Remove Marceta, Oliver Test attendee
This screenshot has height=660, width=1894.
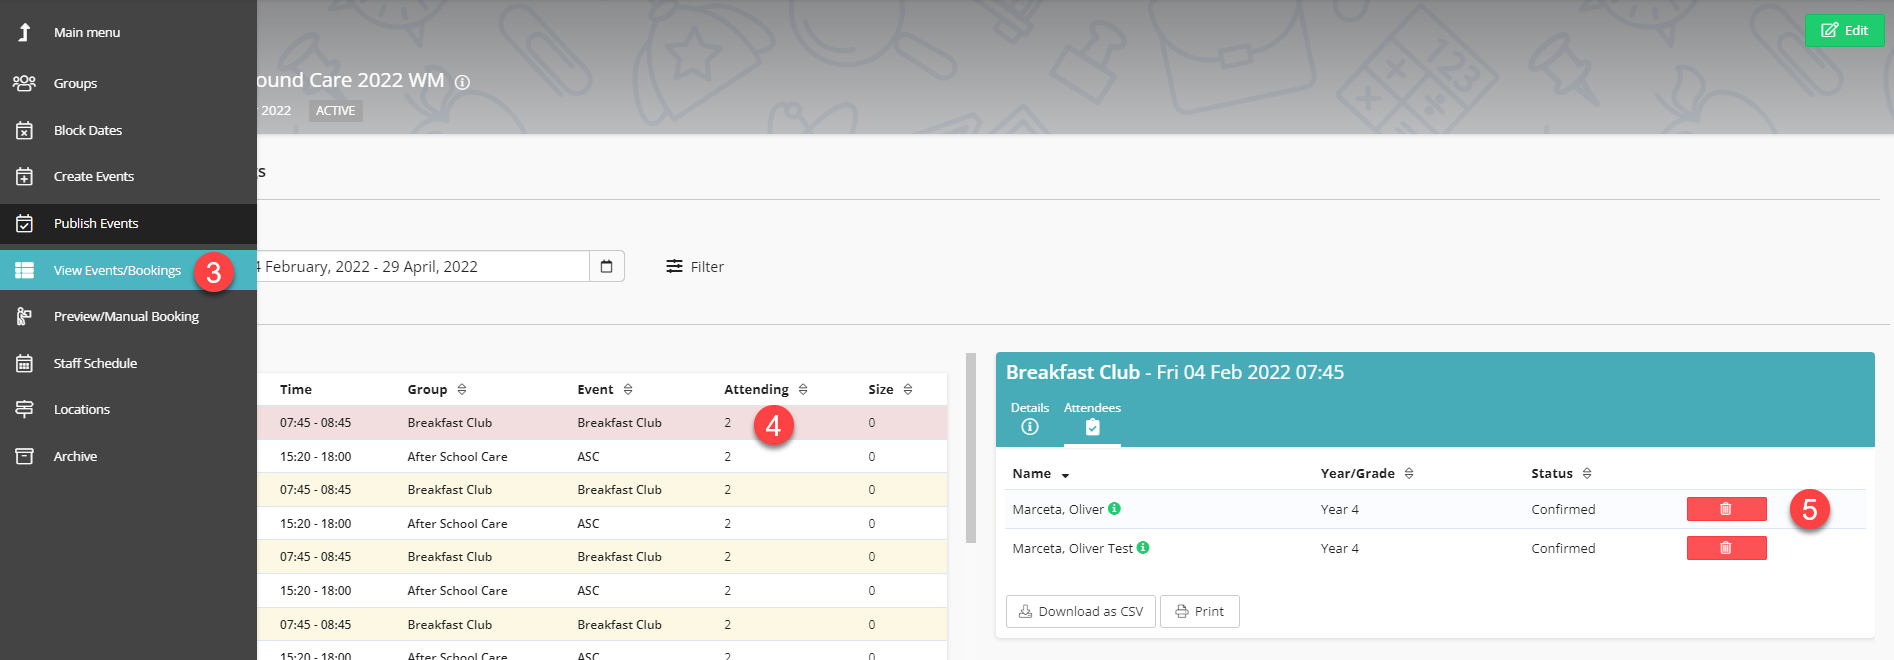pyautogui.click(x=1725, y=548)
